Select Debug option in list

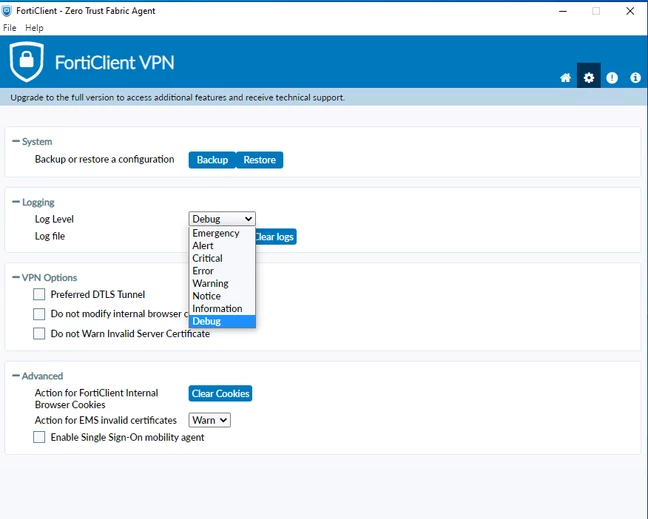222,321
